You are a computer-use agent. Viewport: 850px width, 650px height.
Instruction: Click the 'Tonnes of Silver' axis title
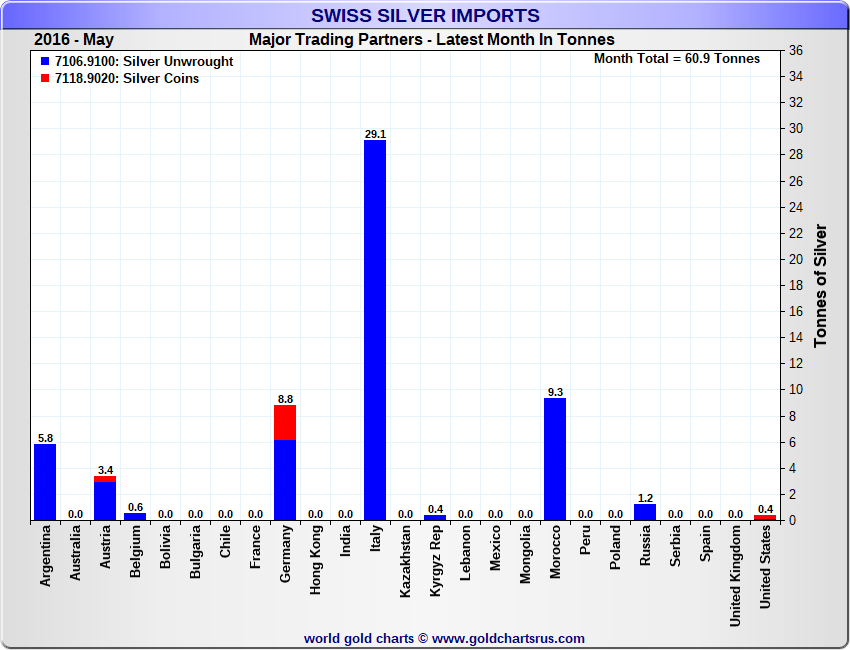pos(821,286)
